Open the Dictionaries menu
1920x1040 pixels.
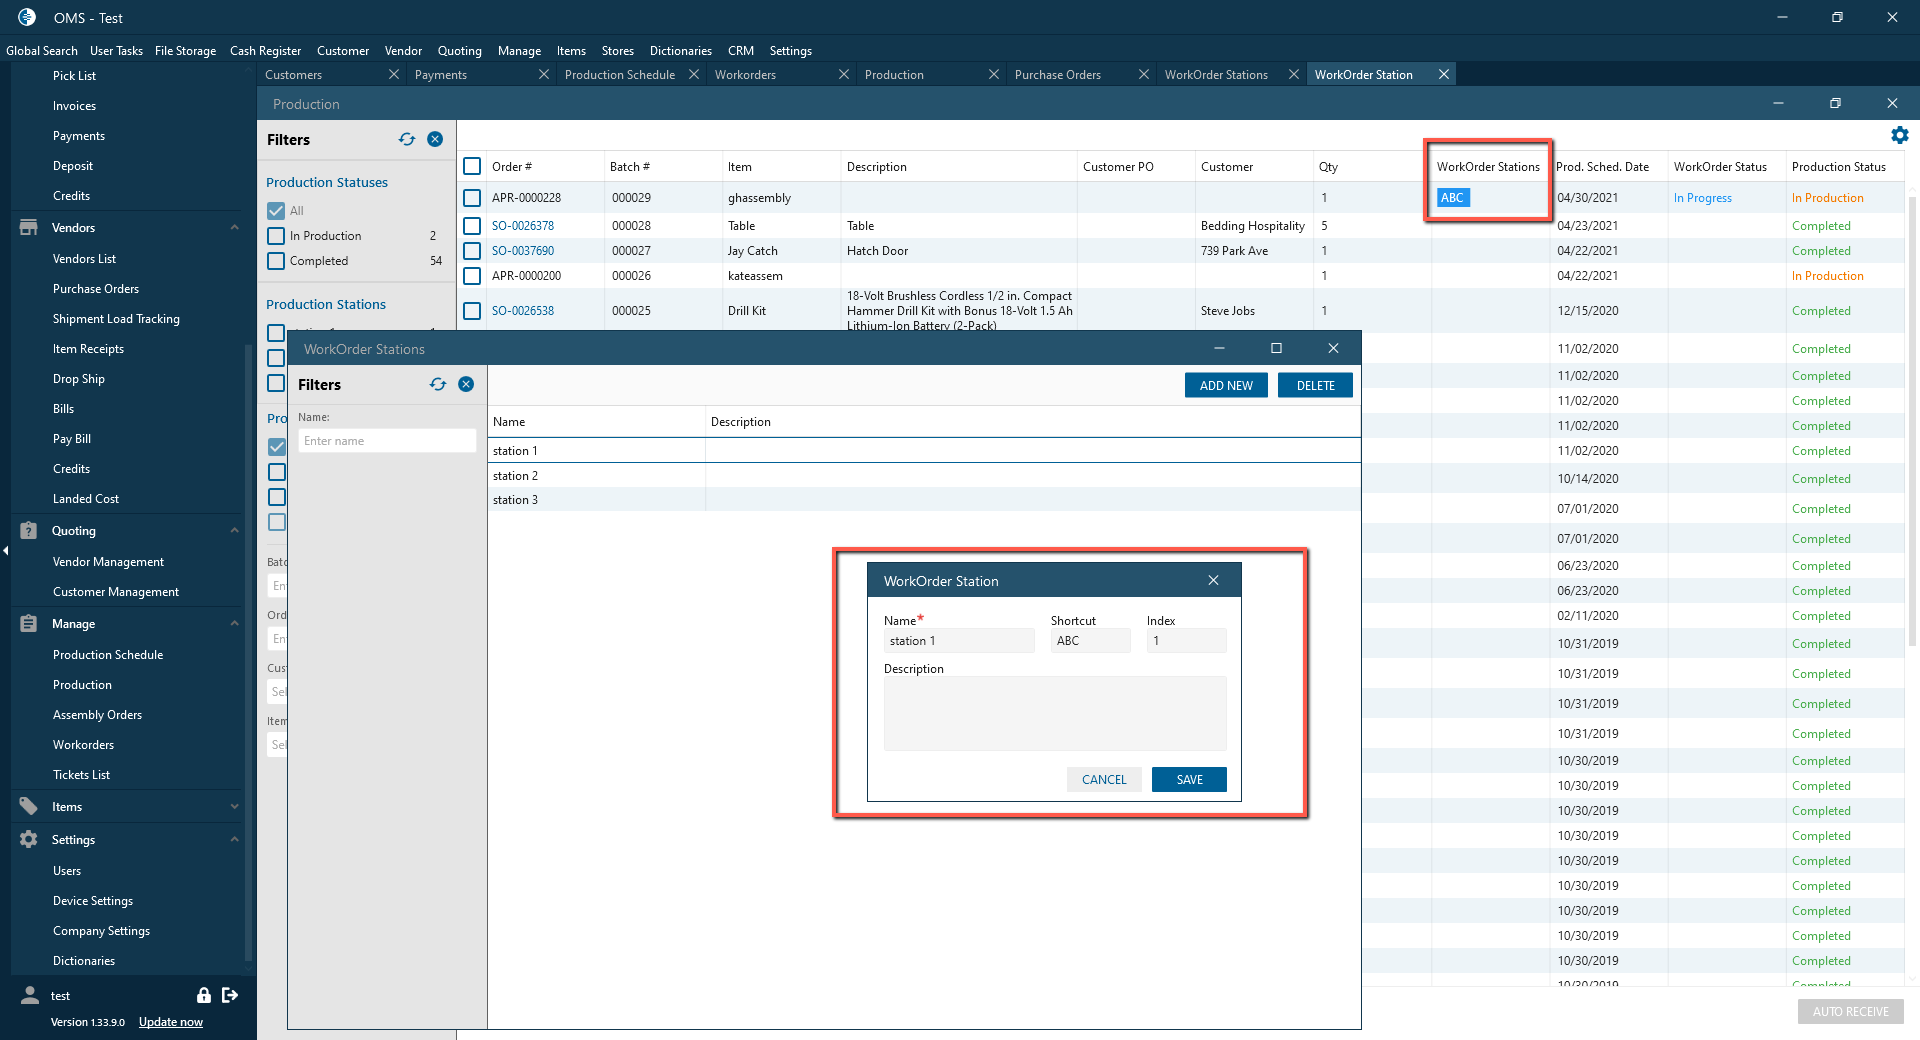click(681, 51)
